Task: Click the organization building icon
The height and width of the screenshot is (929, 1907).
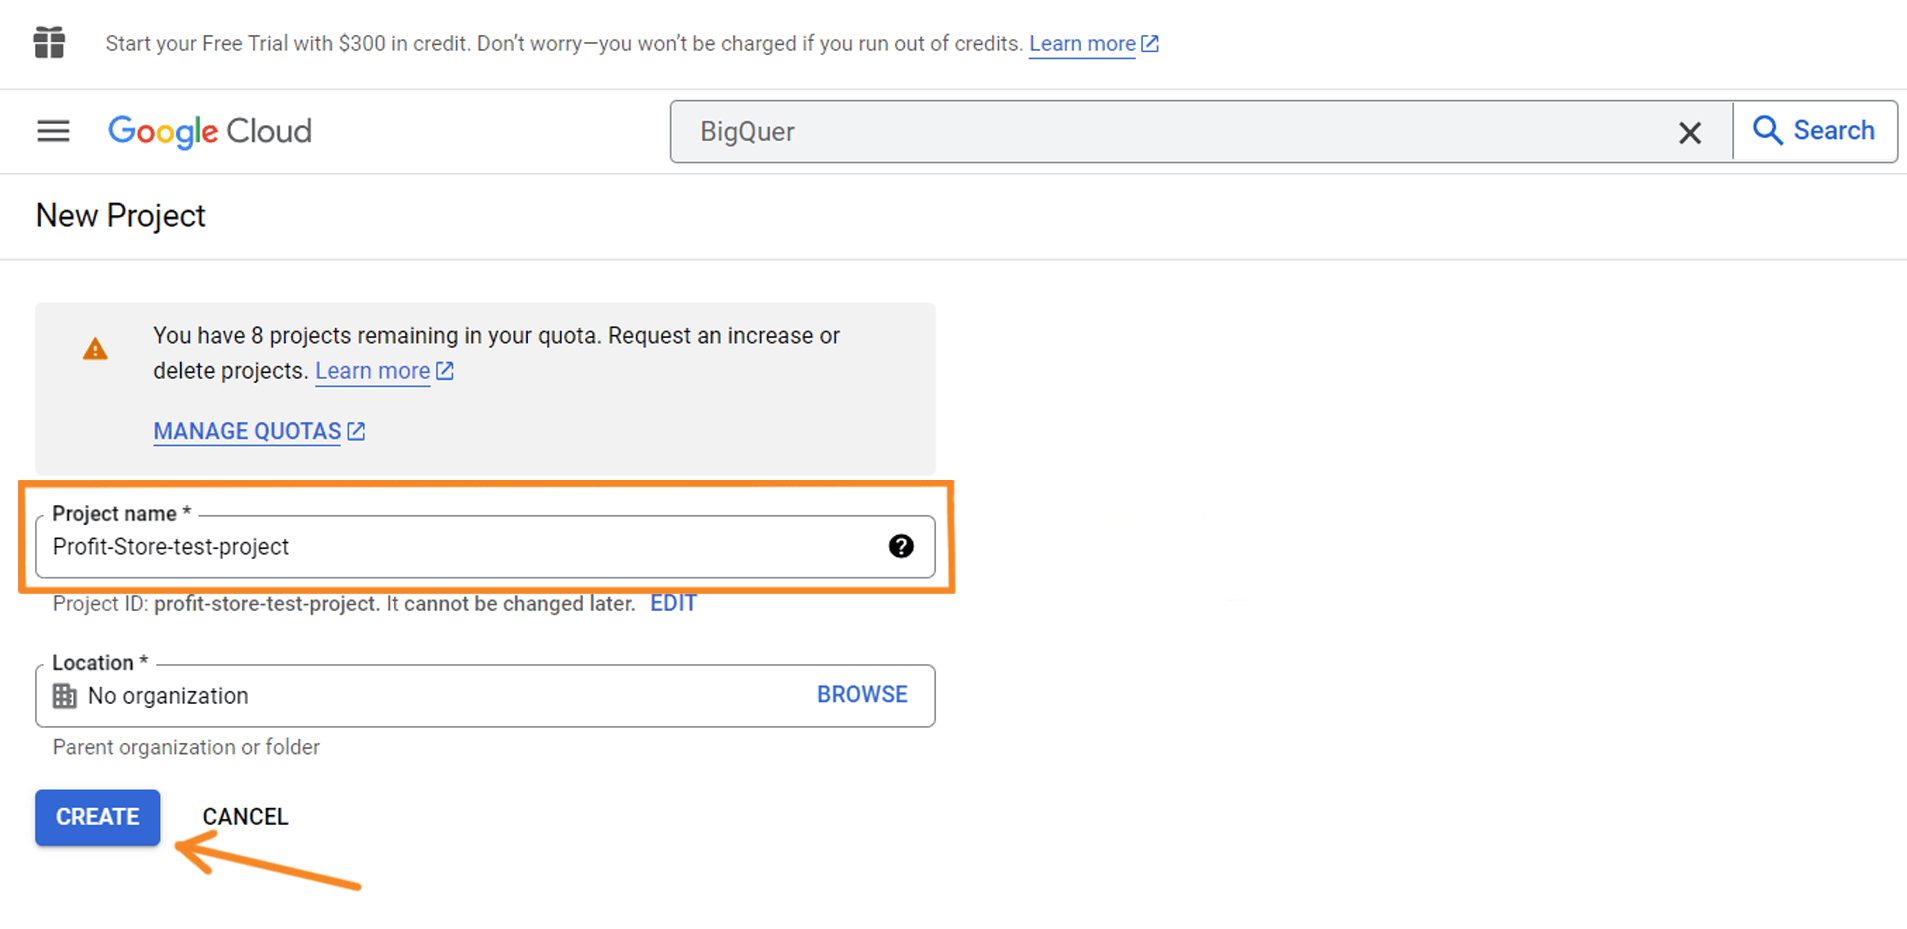Action: pos(65,696)
